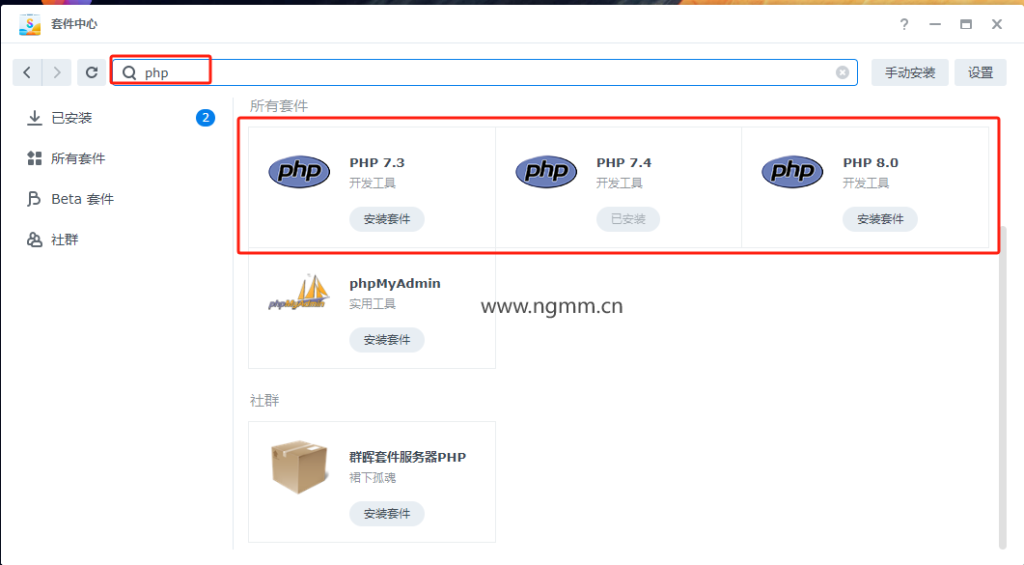Click the 社群 people icon
This screenshot has width=1024, height=565.
pos(34,240)
